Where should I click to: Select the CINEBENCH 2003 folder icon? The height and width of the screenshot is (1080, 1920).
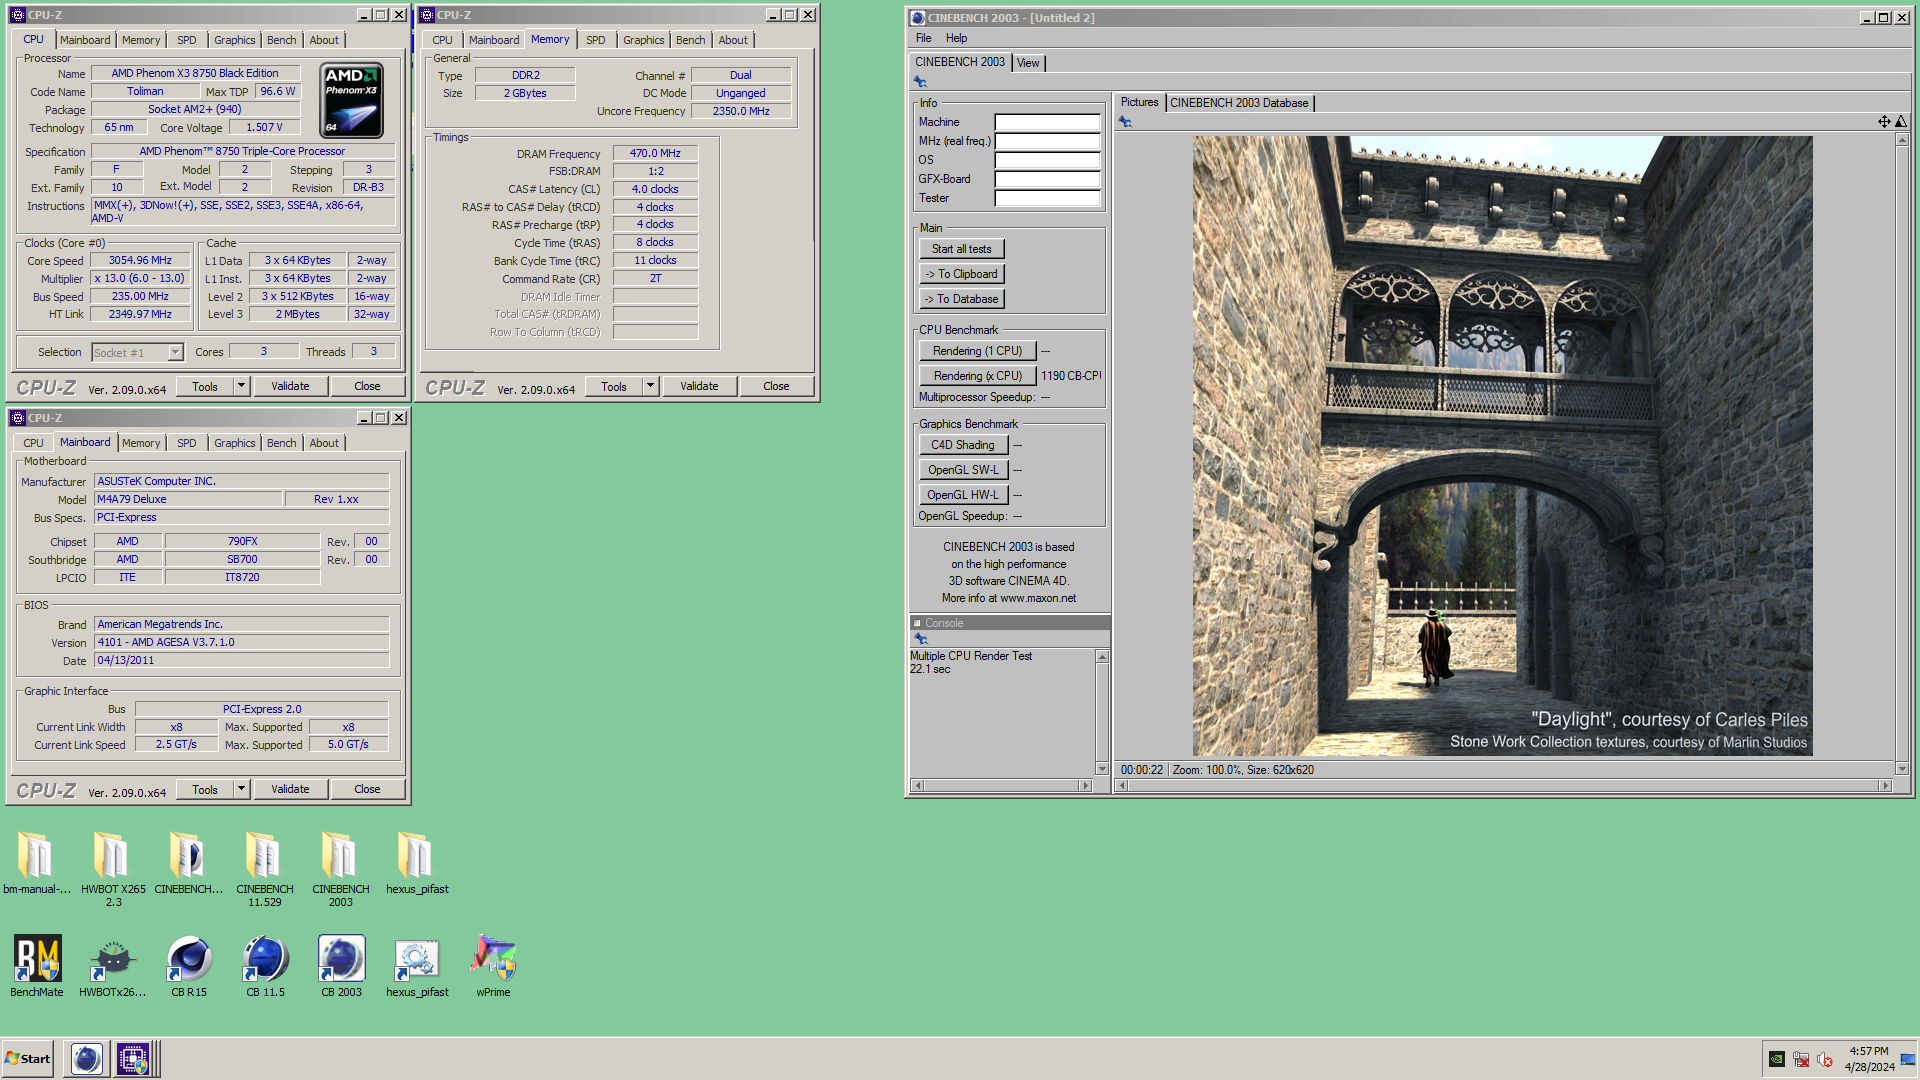pos(340,869)
